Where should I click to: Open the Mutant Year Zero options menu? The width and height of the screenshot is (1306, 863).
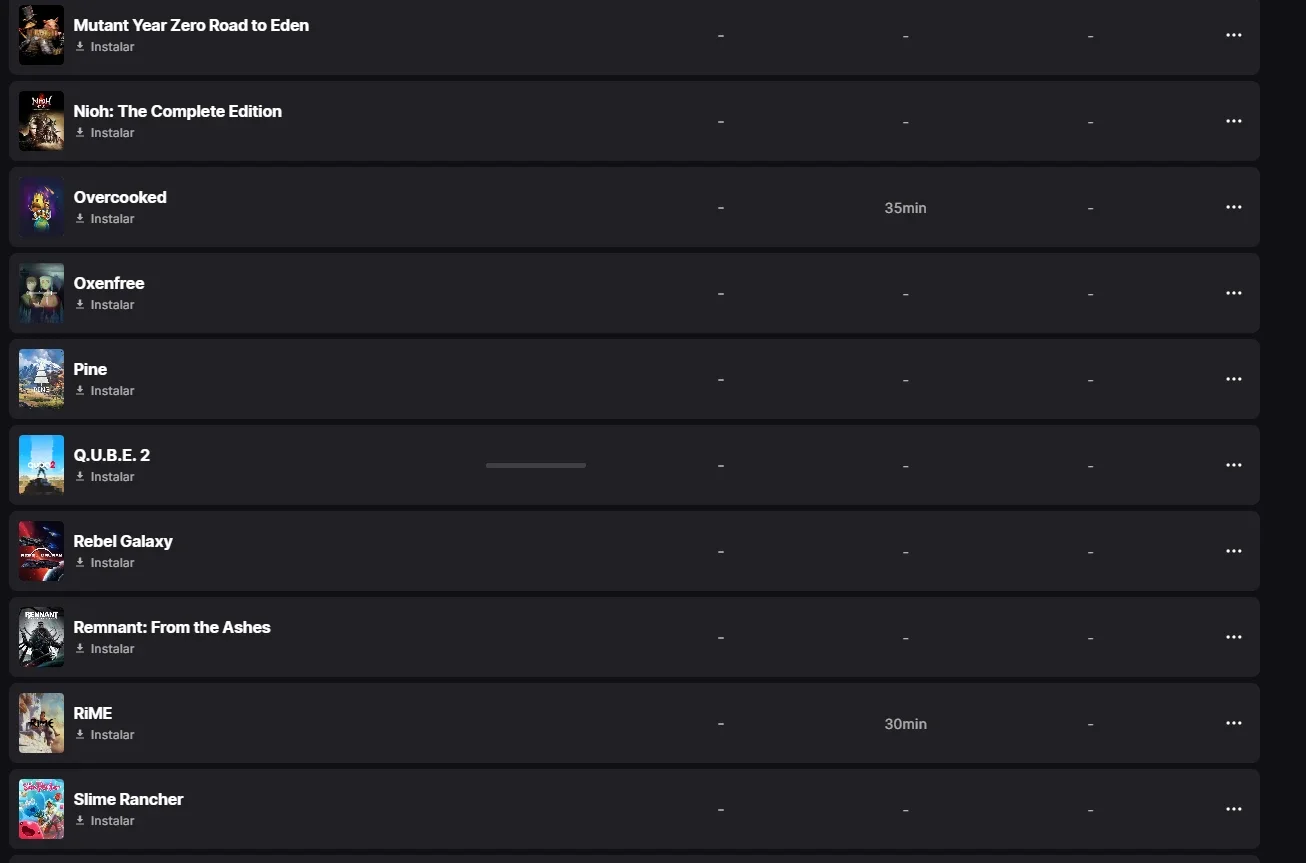(1234, 35)
